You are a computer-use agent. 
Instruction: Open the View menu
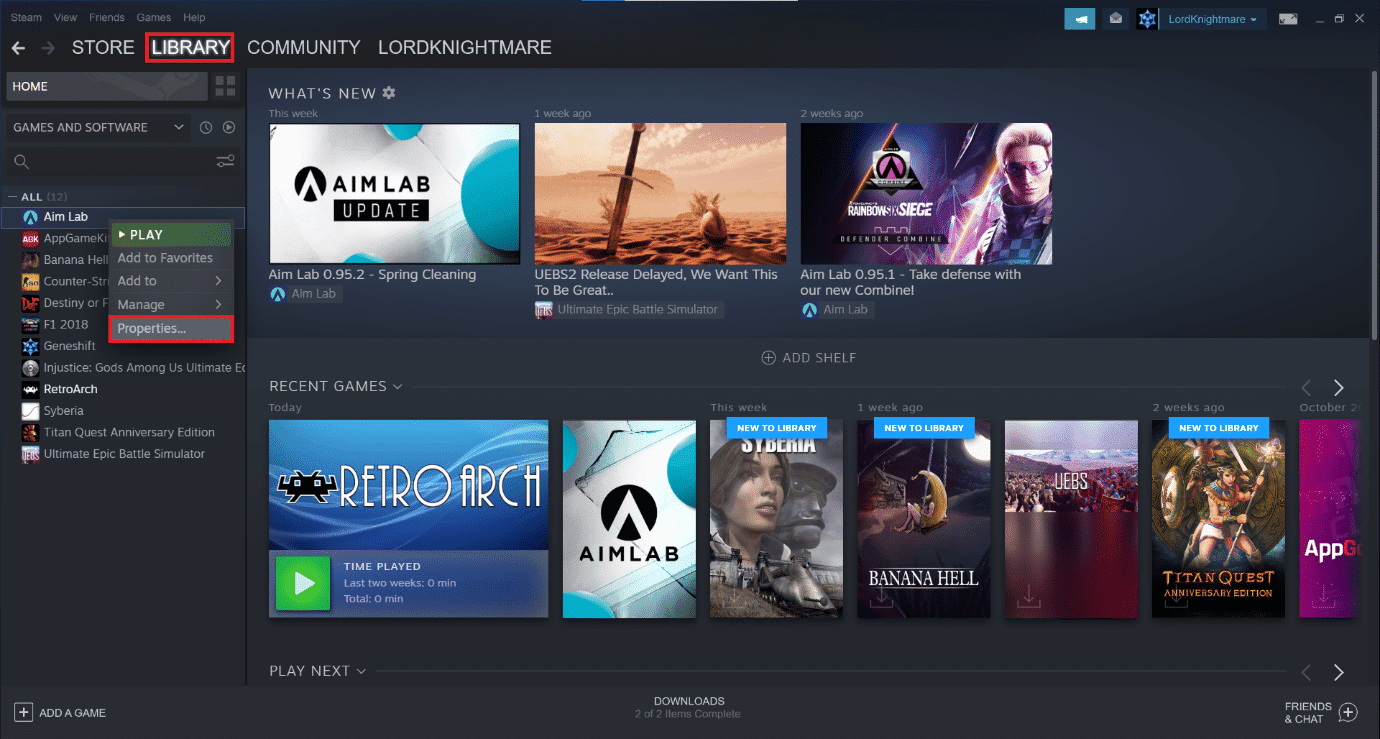[66, 17]
